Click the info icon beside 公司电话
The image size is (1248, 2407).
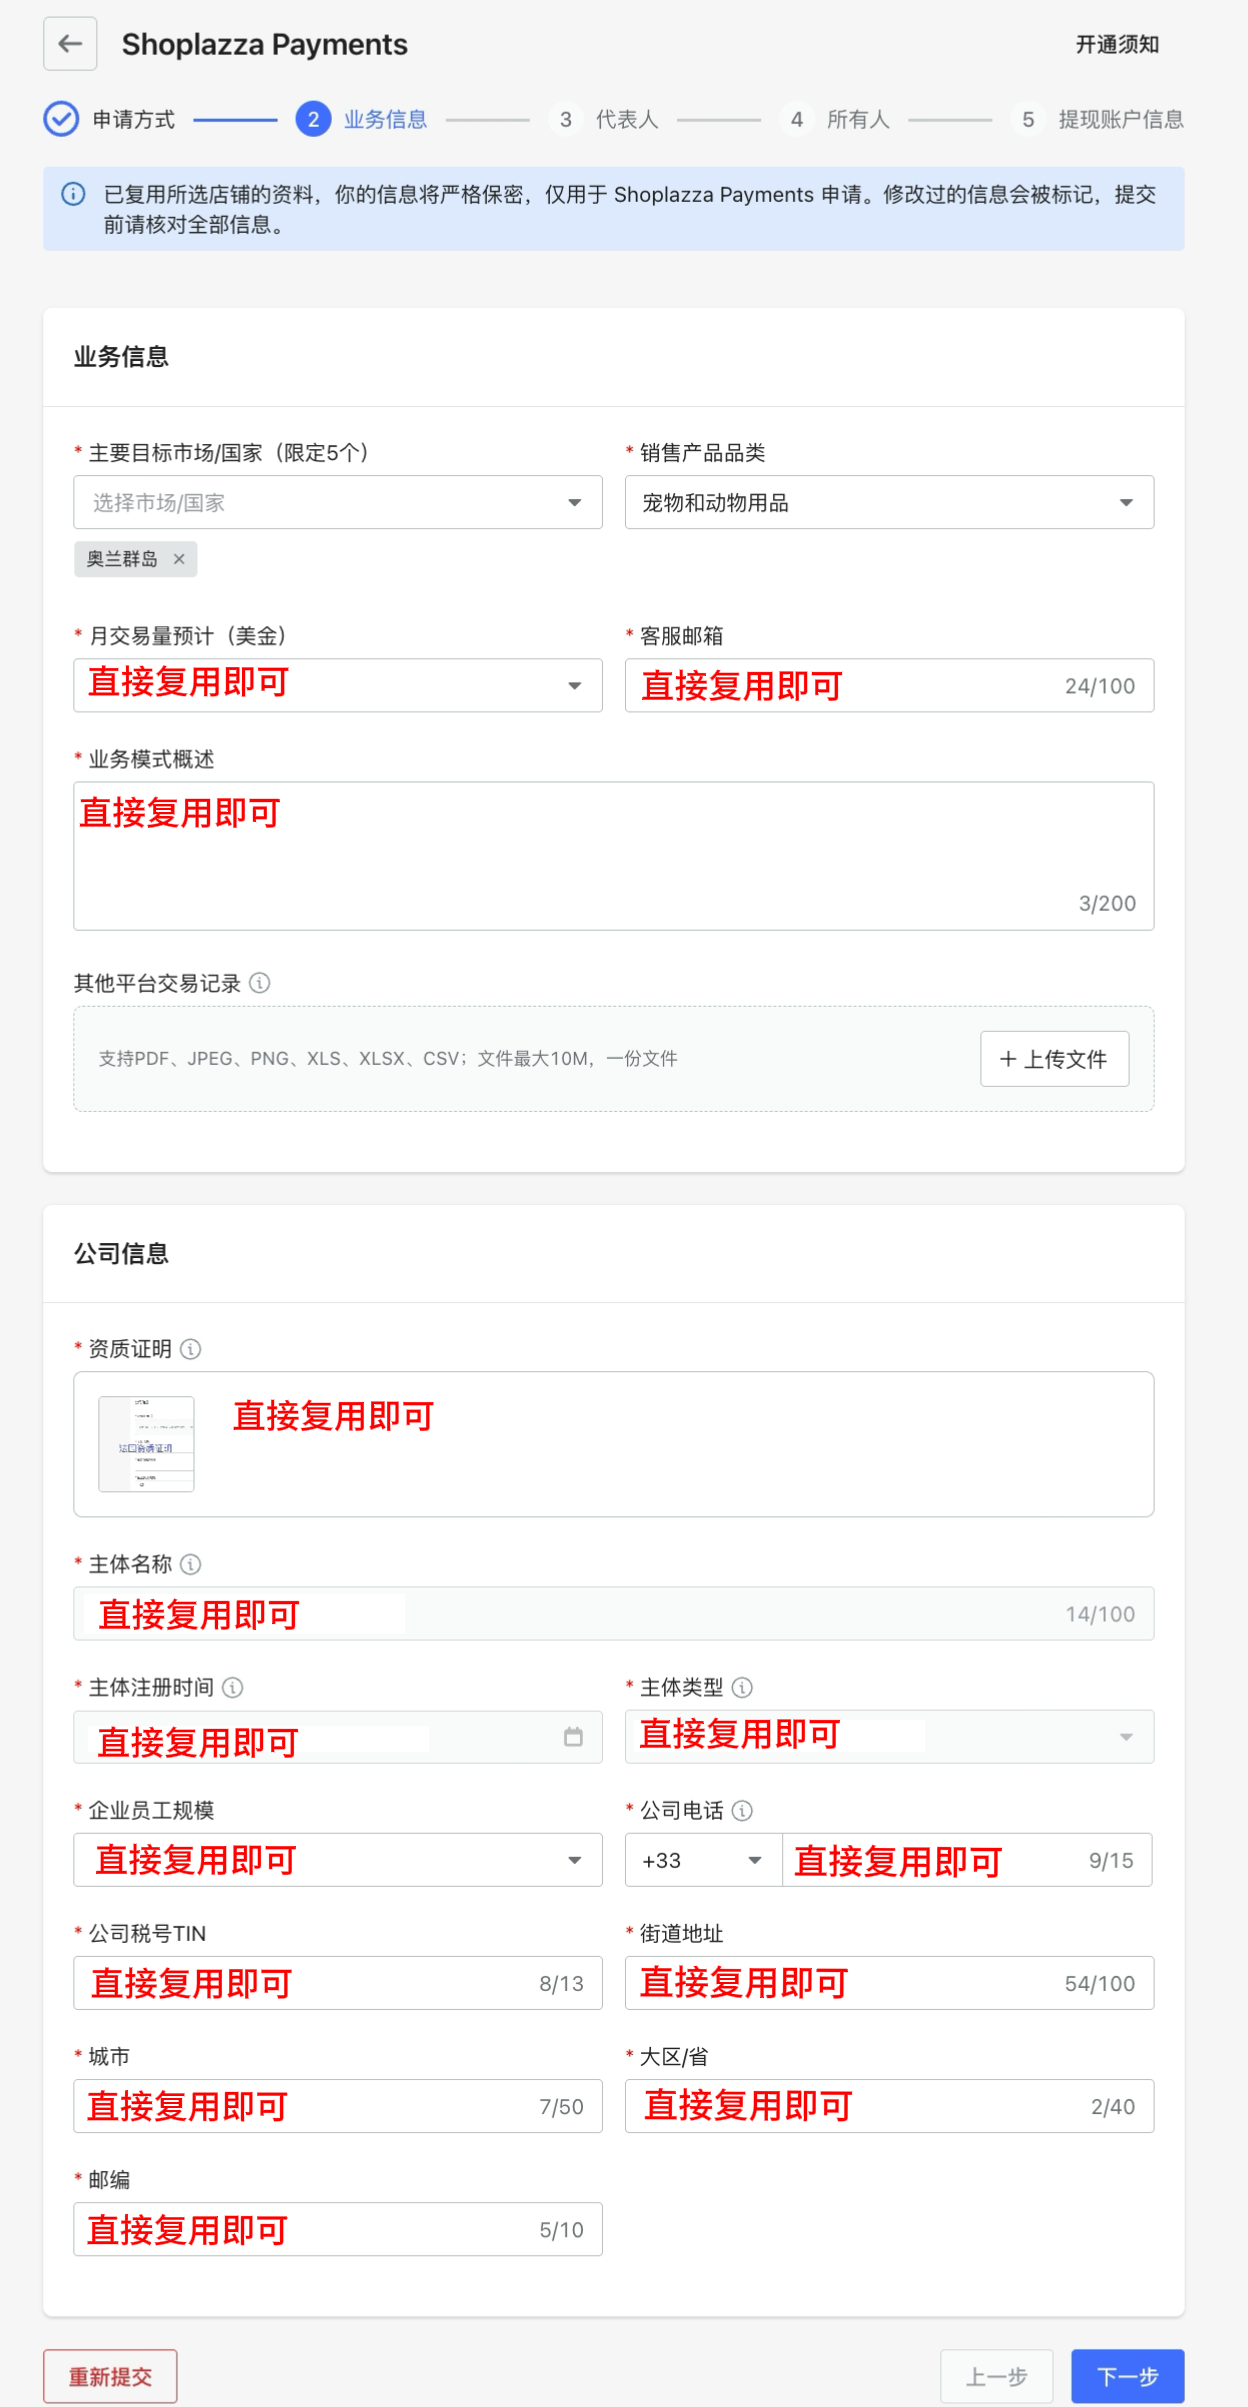pyautogui.click(x=742, y=1811)
